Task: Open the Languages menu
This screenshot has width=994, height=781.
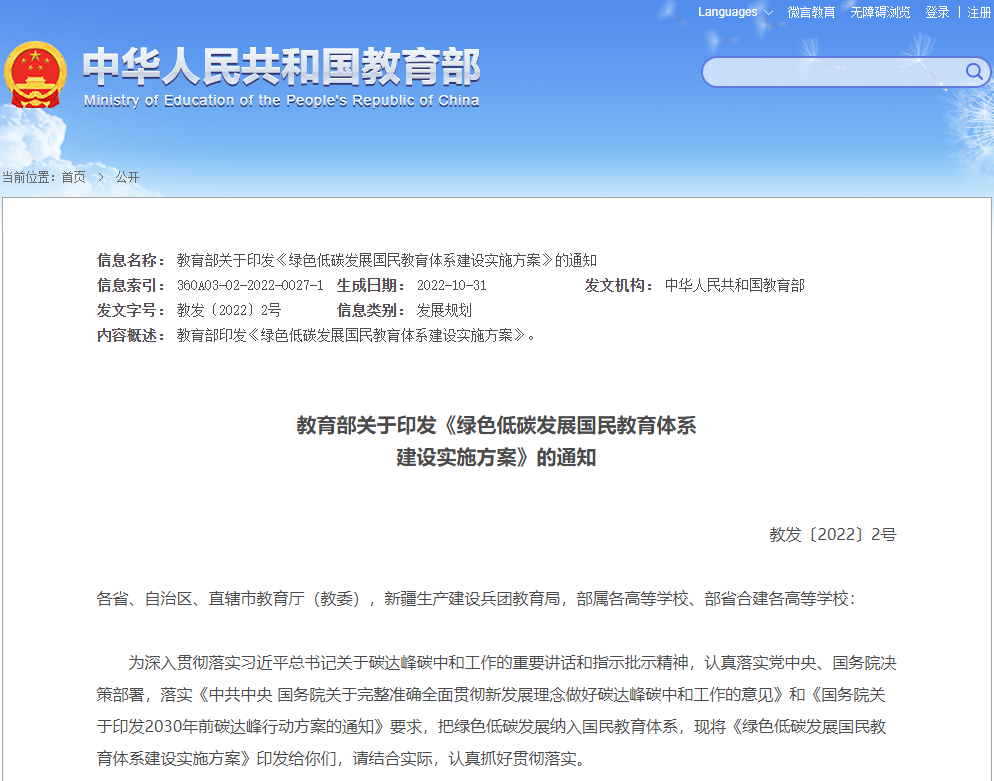Action: coord(728,12)
